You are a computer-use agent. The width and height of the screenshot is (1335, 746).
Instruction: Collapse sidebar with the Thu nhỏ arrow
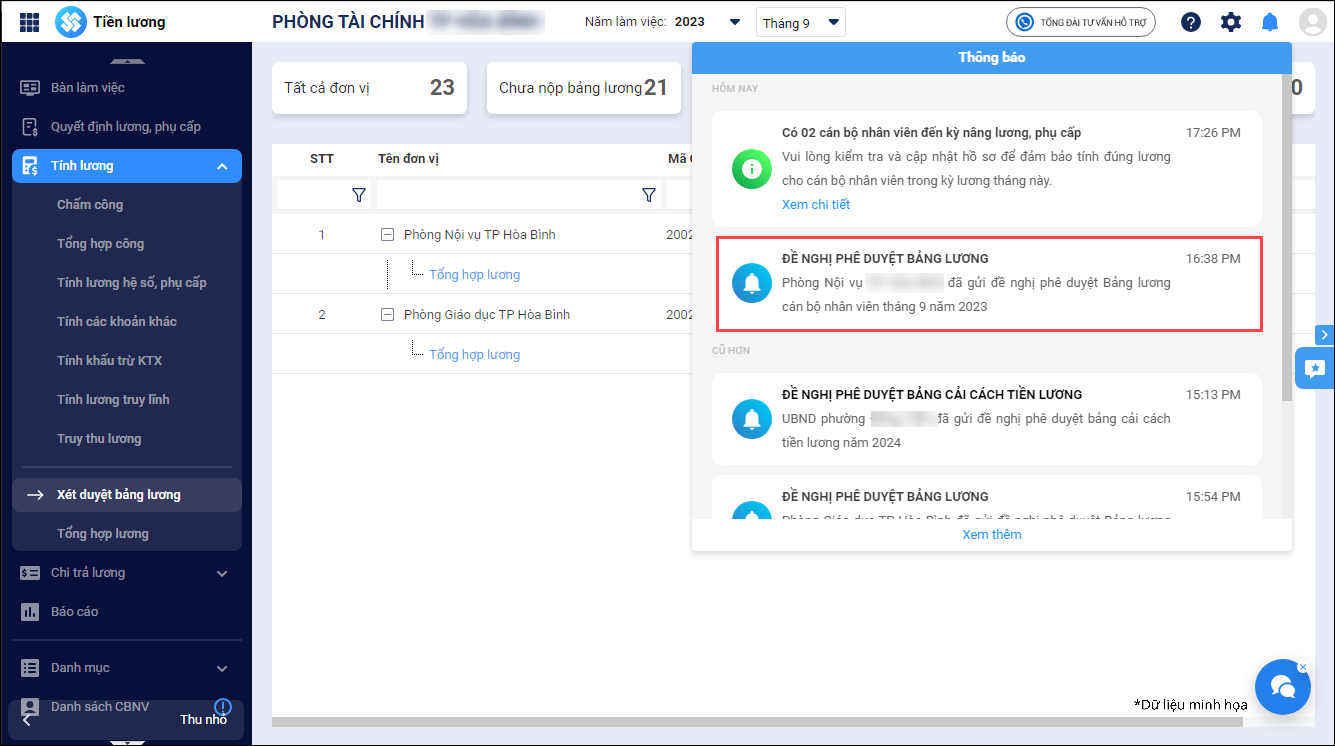click(27, 720)
